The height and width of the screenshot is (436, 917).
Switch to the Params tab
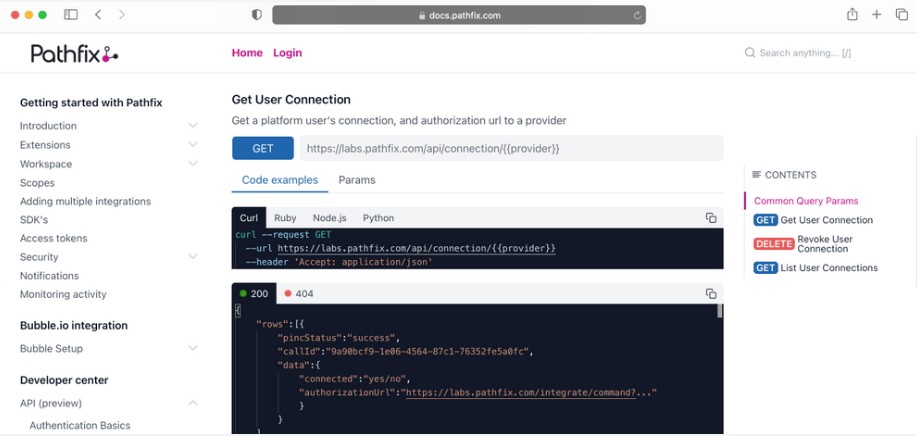(x=357, y=180)
